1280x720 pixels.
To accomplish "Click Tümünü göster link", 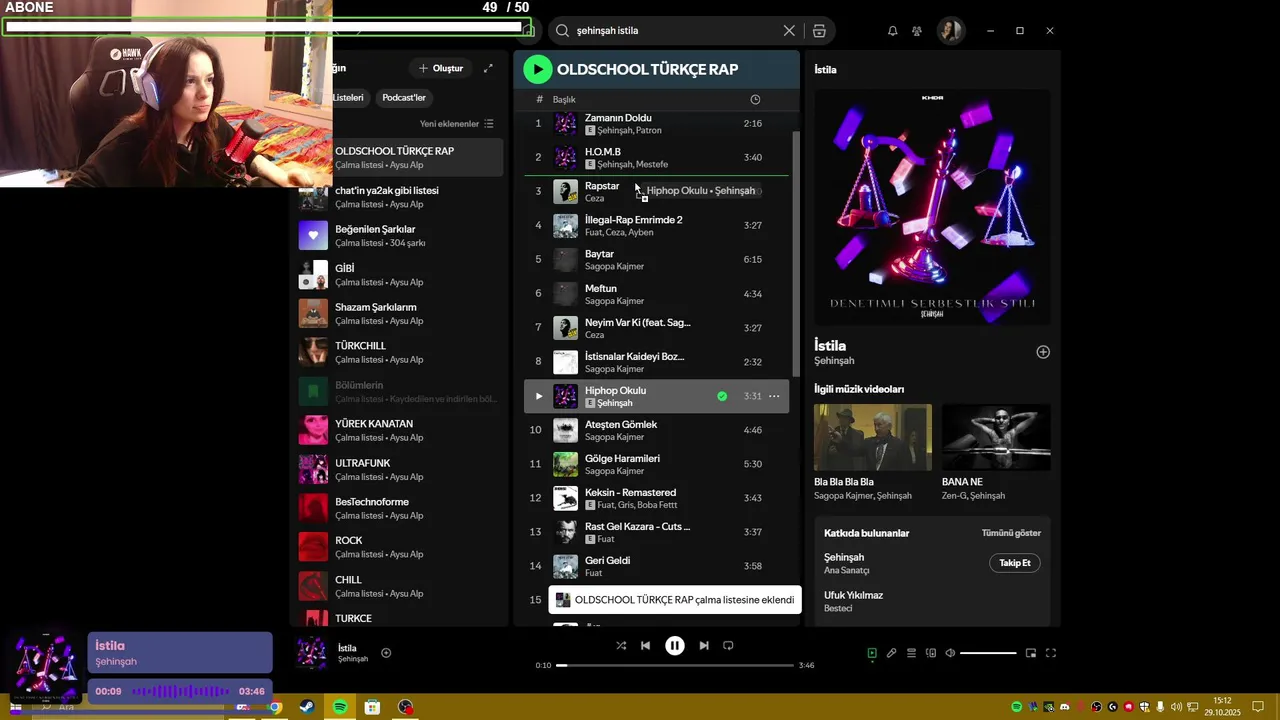I will 1011,533.
